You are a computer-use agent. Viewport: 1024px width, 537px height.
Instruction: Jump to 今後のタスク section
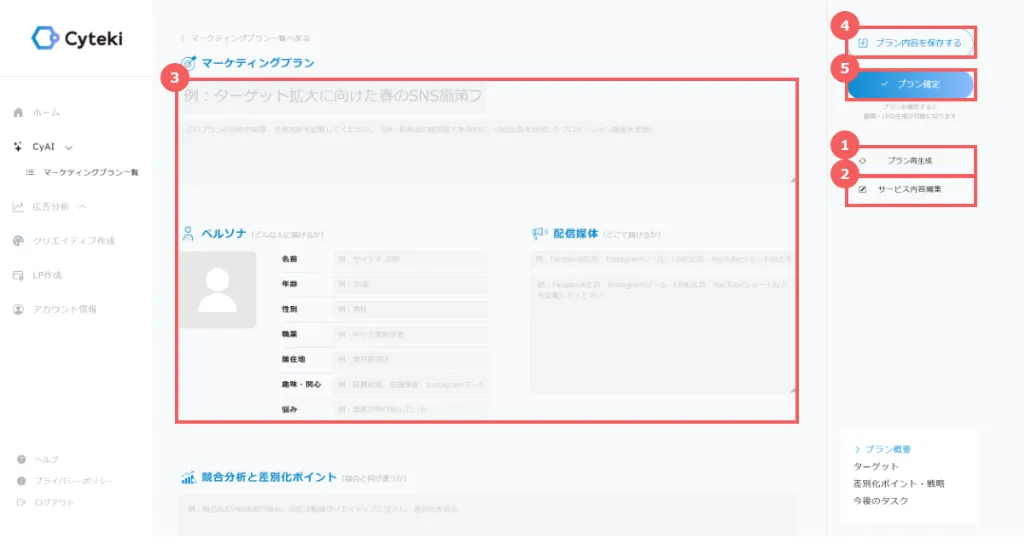click(x=880, y=500)
